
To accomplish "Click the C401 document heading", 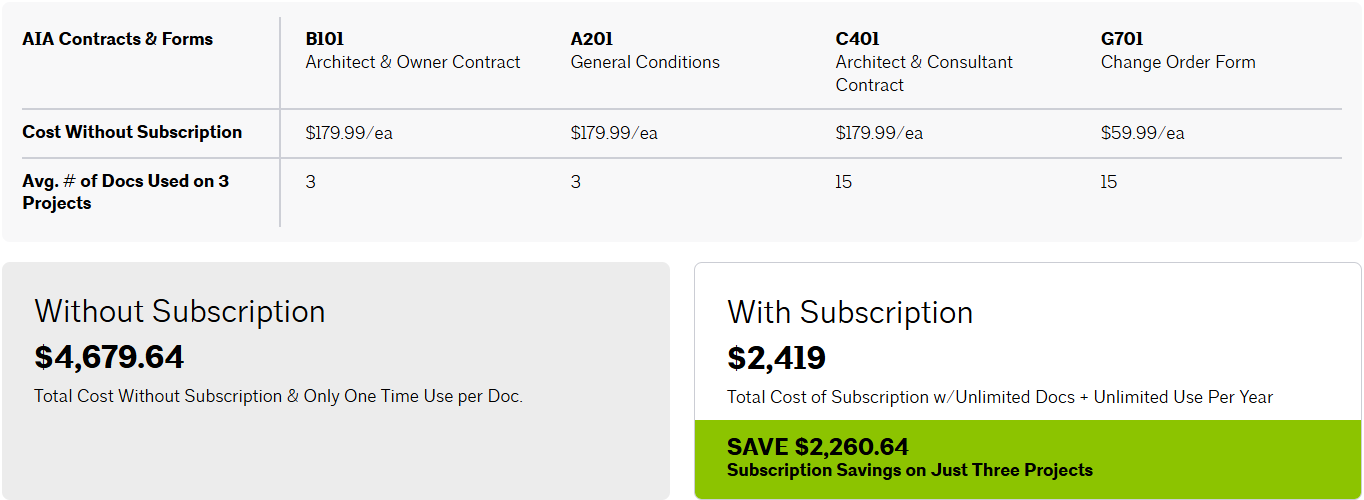I will 857,40.
